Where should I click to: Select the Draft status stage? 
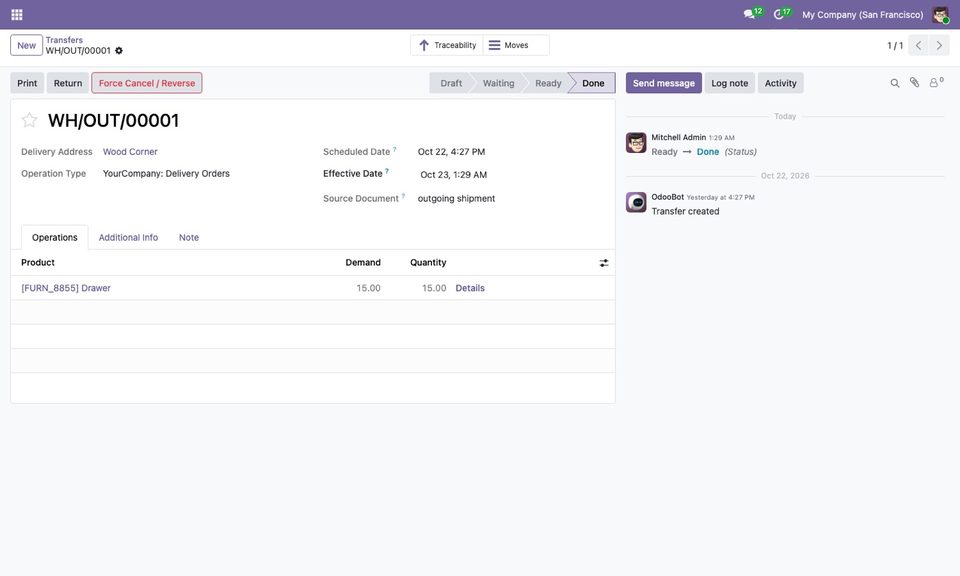coord(451,83)
